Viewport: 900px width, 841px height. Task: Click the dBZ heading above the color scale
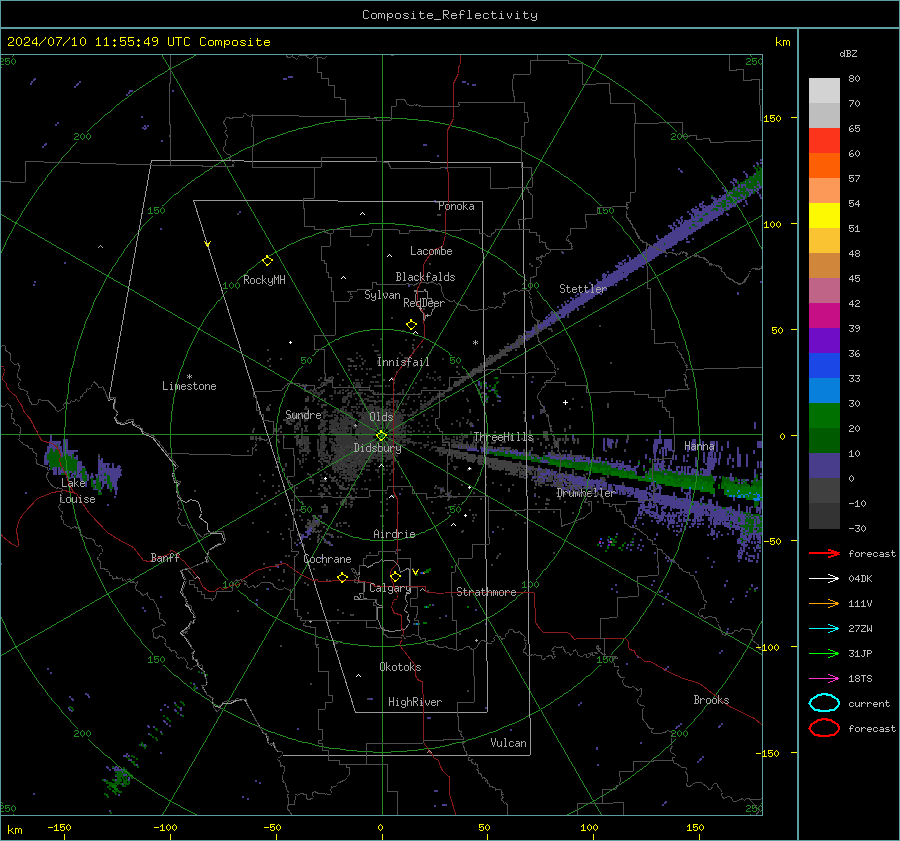[848, 53]
